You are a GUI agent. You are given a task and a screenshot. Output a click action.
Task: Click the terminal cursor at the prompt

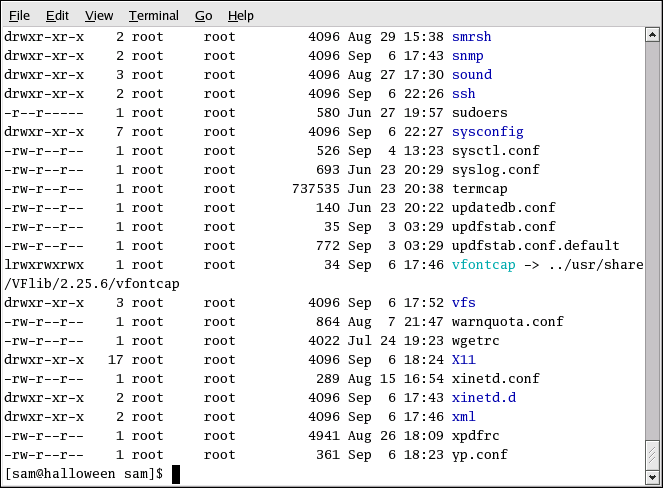[x=176, y=474]
